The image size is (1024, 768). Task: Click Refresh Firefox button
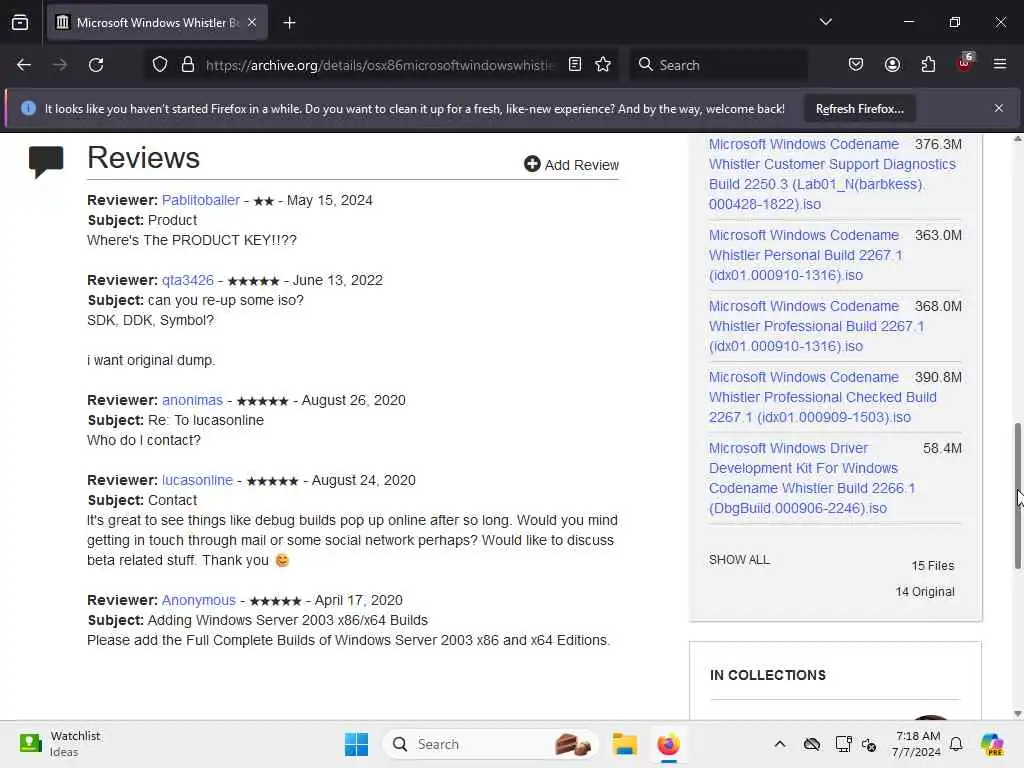point(859,109)
